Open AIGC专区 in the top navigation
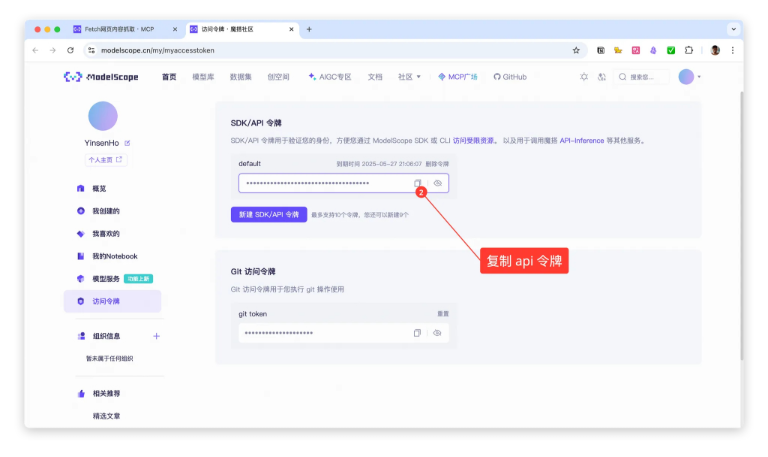This screenshot has height=457, width=768. (330, 77)
